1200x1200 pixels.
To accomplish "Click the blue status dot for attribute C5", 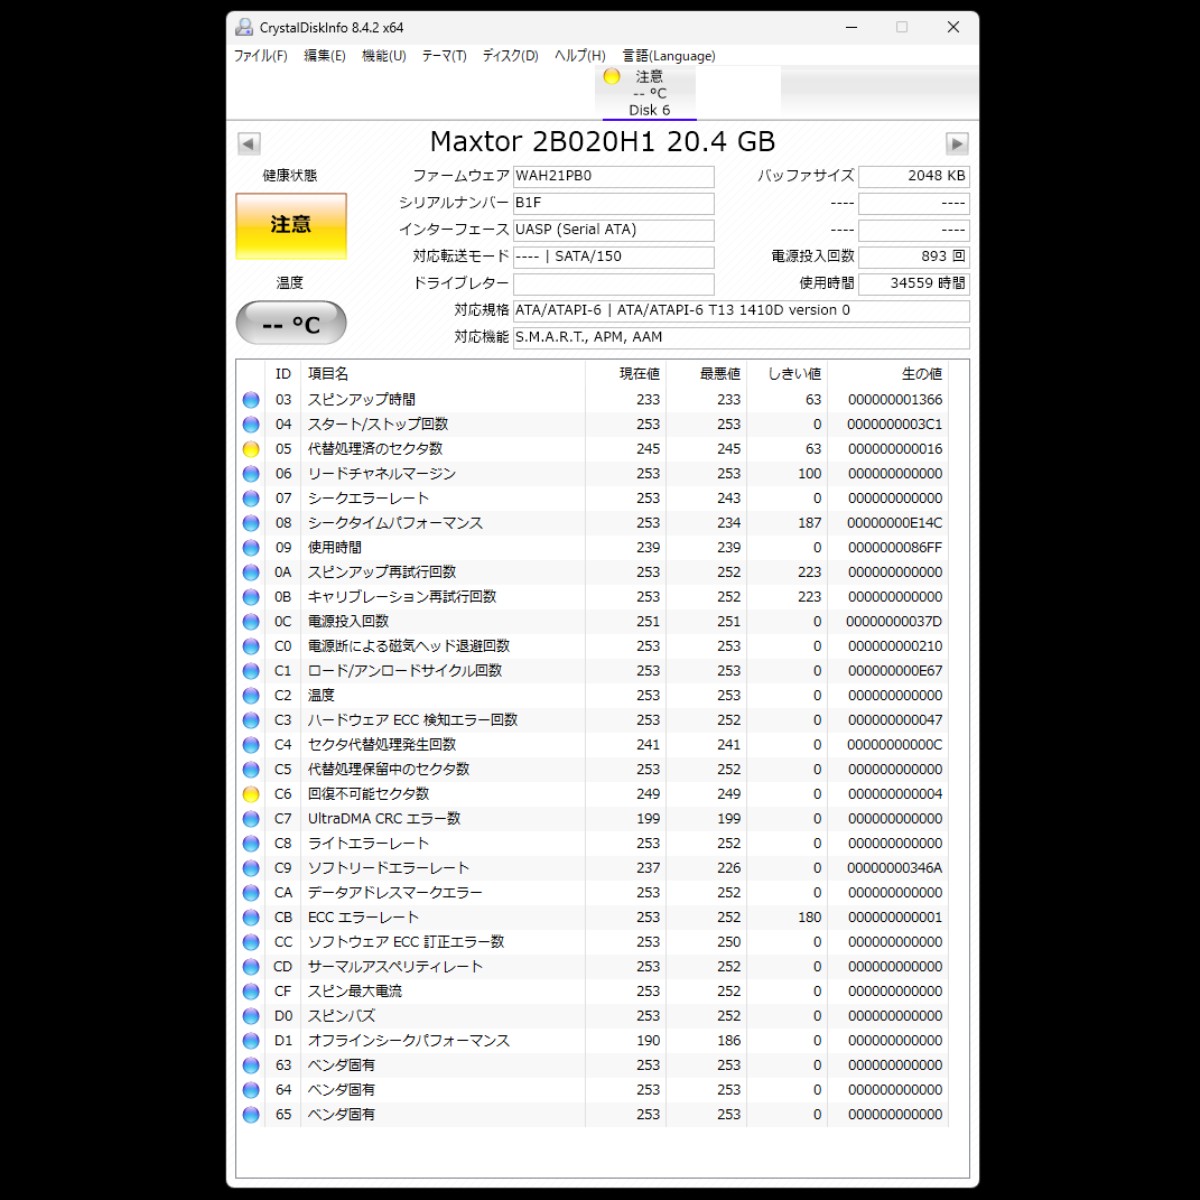I will pyautogui.click(x=251, y=770).
